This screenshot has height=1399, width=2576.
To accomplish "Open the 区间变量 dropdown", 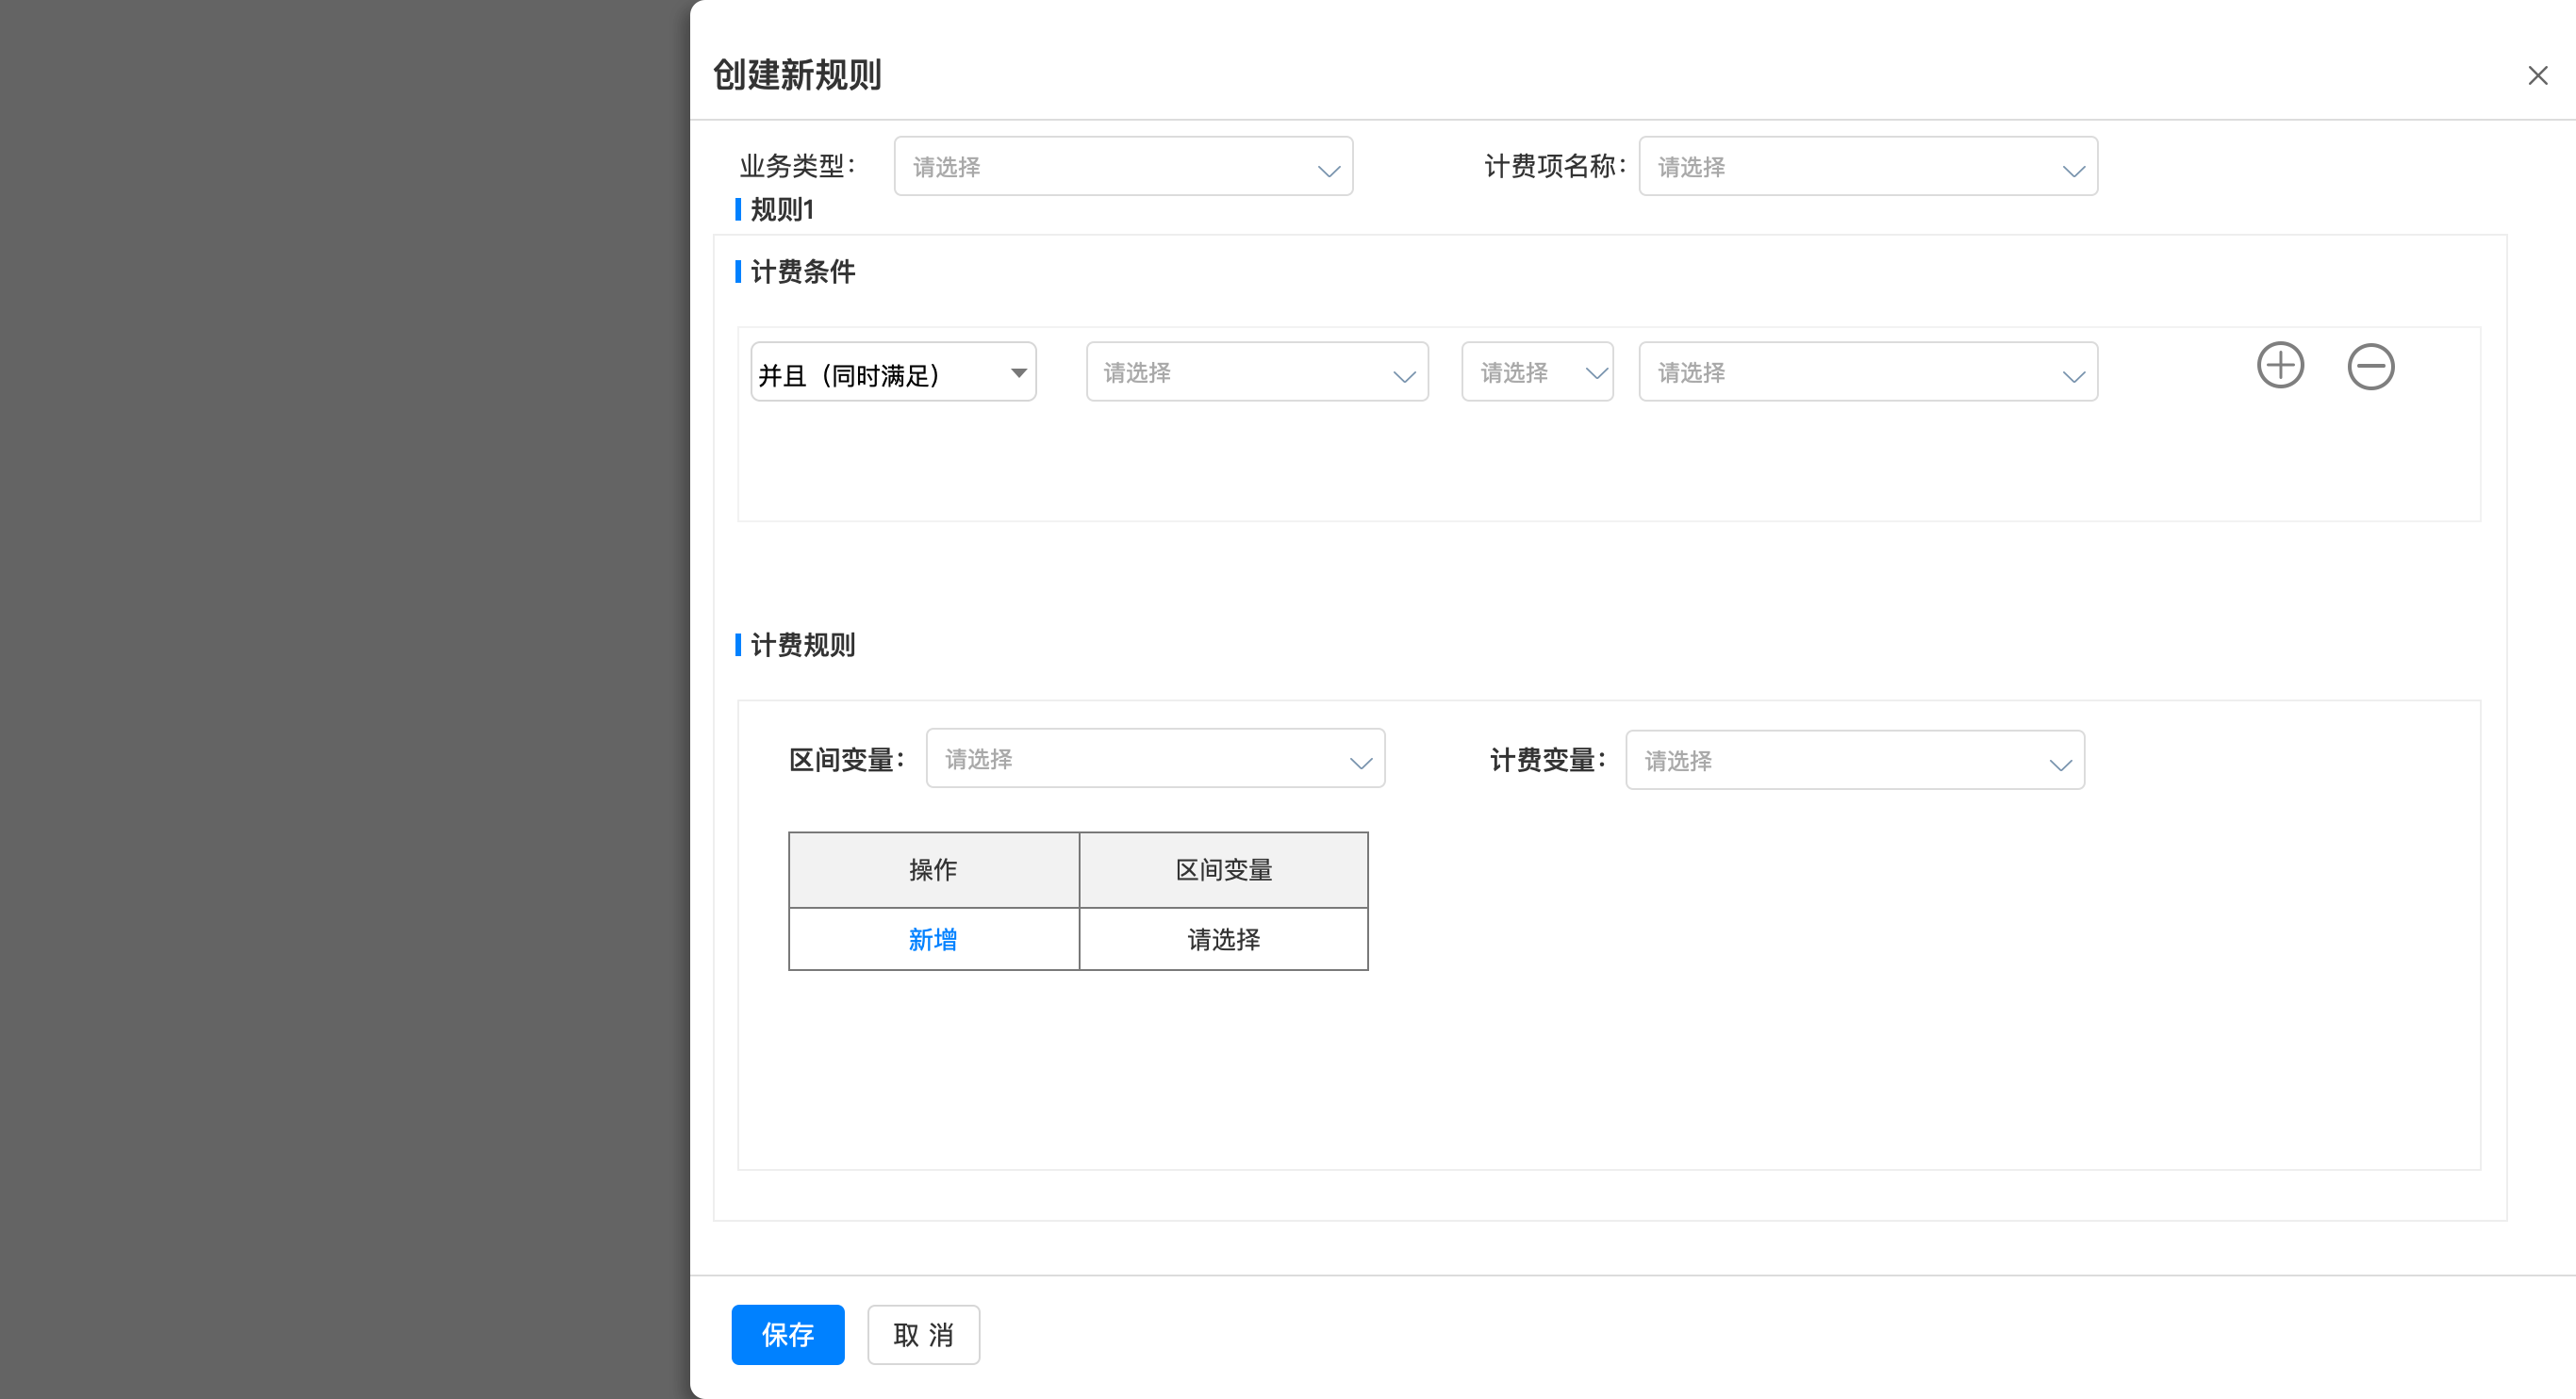I will (1155, 758).
